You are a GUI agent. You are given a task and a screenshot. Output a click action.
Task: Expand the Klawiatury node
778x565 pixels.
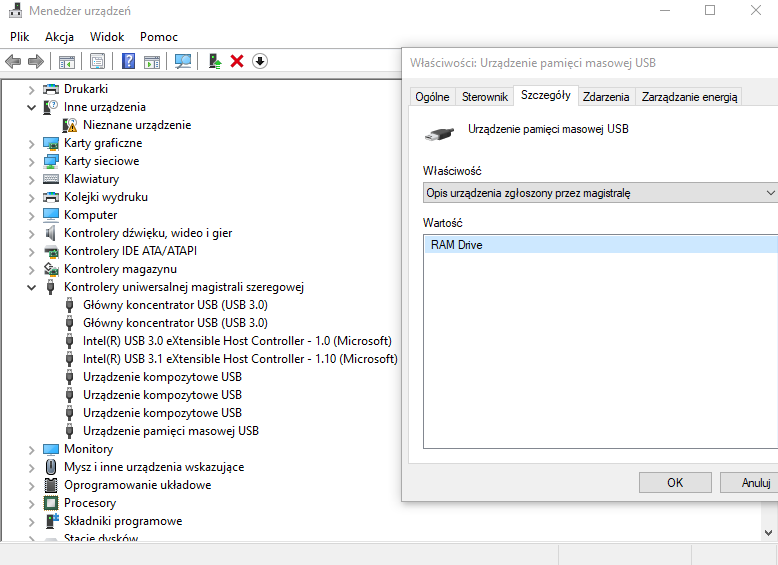click(x=31, y=180)
